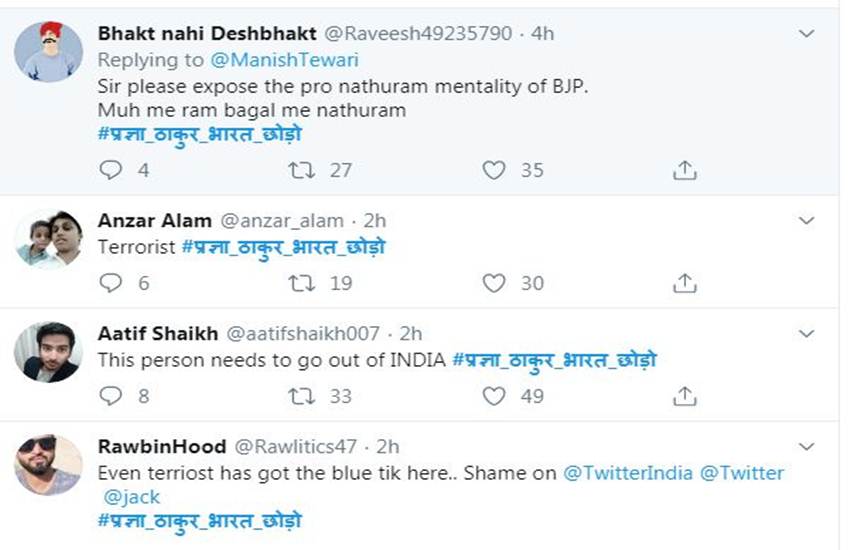850x550 pixels.
Task: Reply to Bhakt nahi Deshbhakt's tweet
Action: (111, 170)
